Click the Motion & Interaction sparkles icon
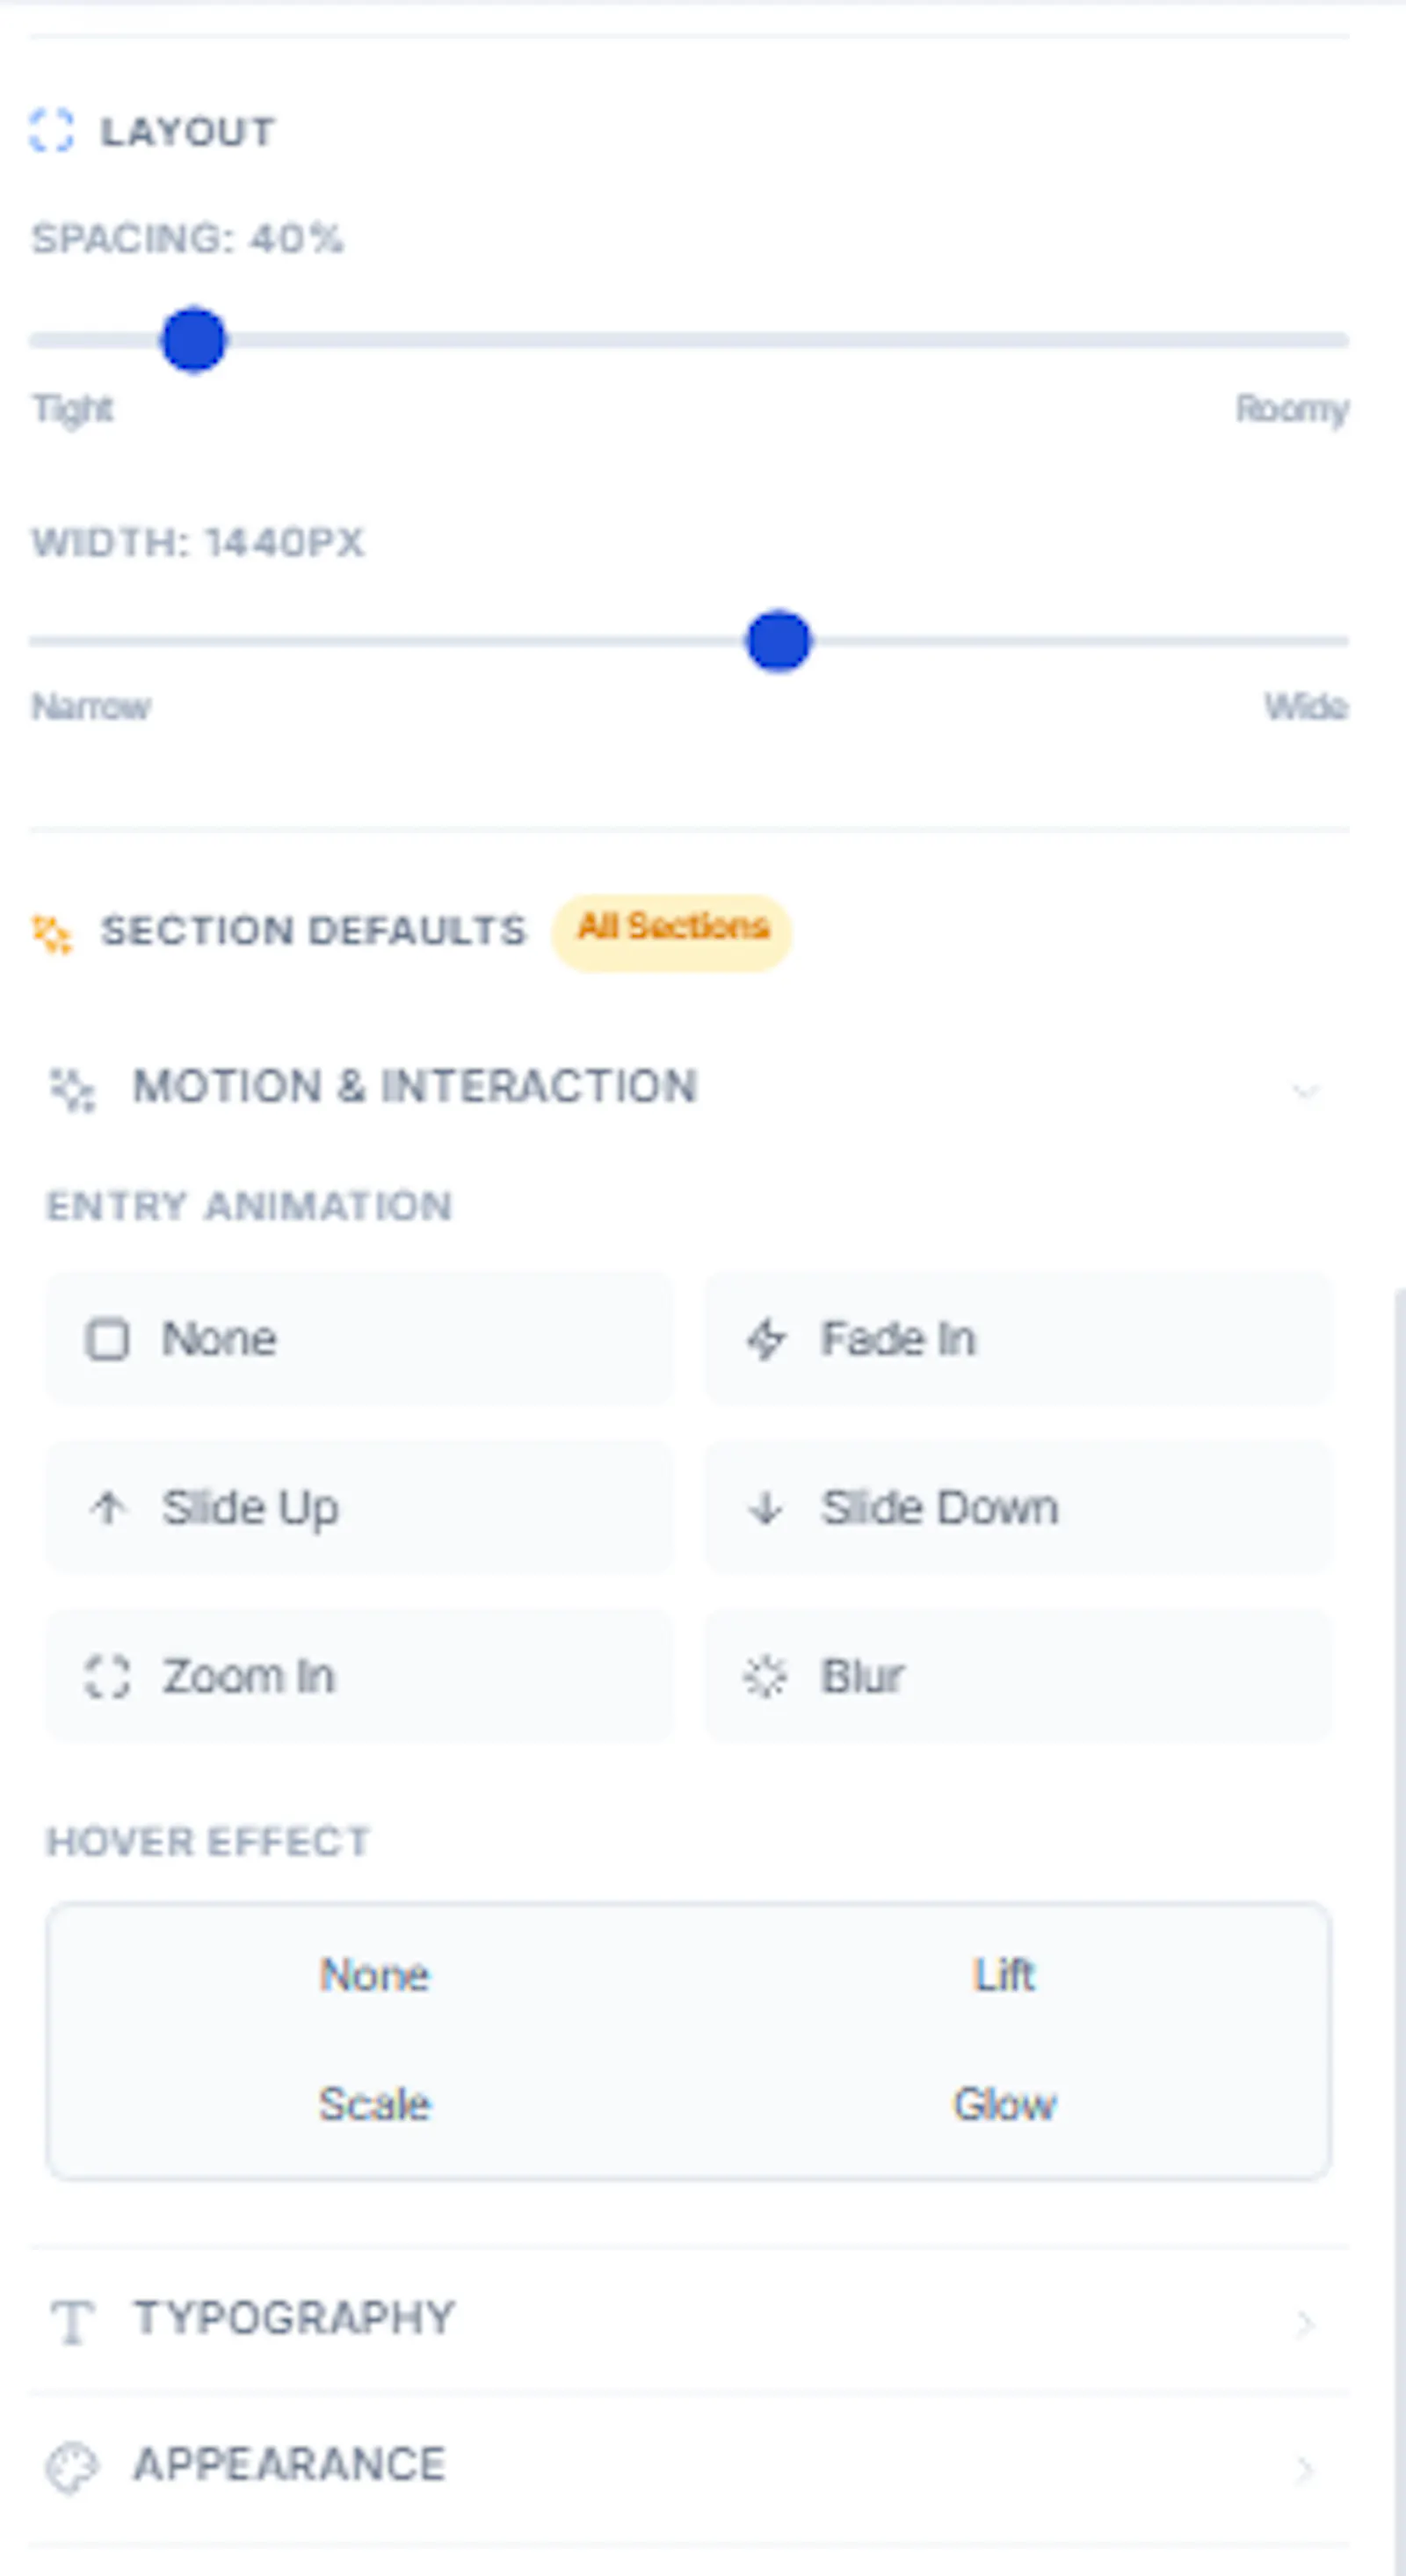The image size is (1406, 2576). (72, 1089)
